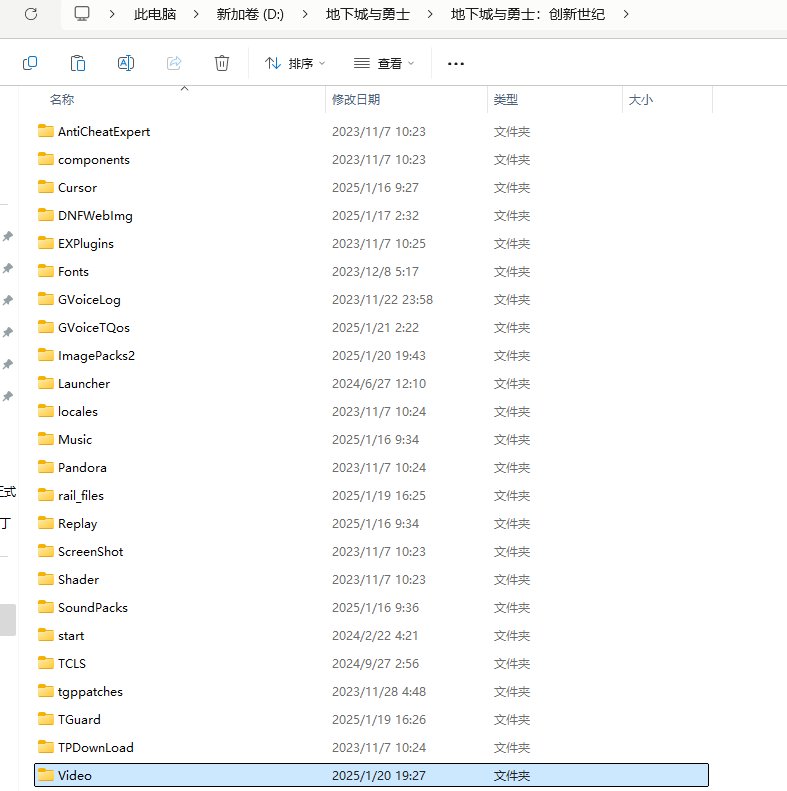Viewport: 787px width, 791px height.
Task: Select the Music folder icon
Action: (46, 439)
